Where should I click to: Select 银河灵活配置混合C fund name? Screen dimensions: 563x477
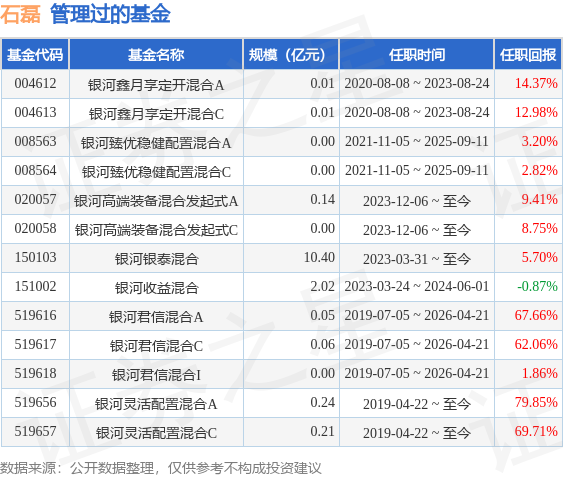tap(156, 433)
